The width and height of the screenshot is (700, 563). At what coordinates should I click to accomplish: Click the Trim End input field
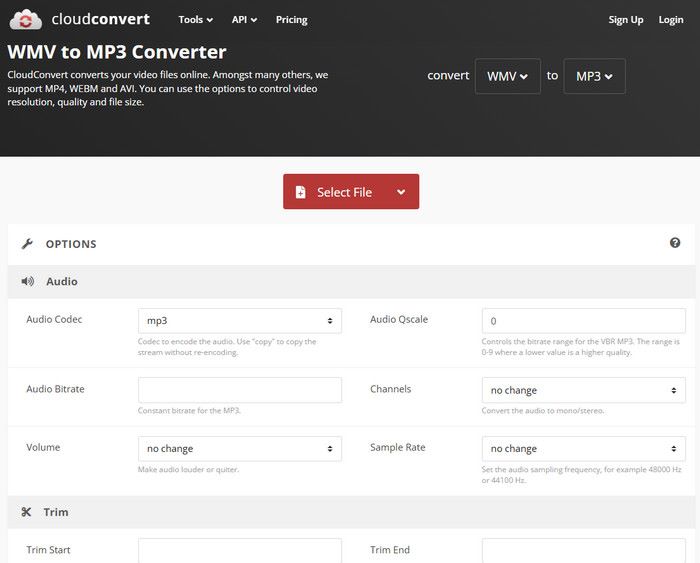point(583,550)
